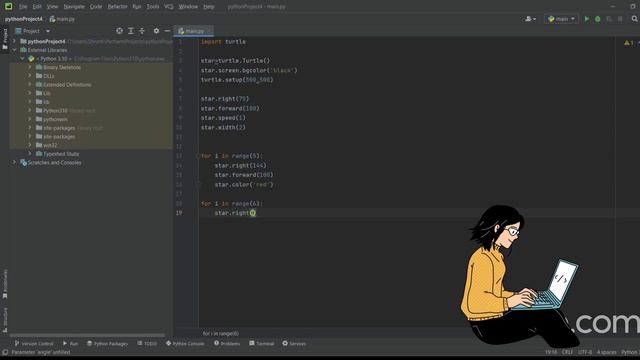Open the Refactor menu

pyautogui.click(x=118, y=7)
